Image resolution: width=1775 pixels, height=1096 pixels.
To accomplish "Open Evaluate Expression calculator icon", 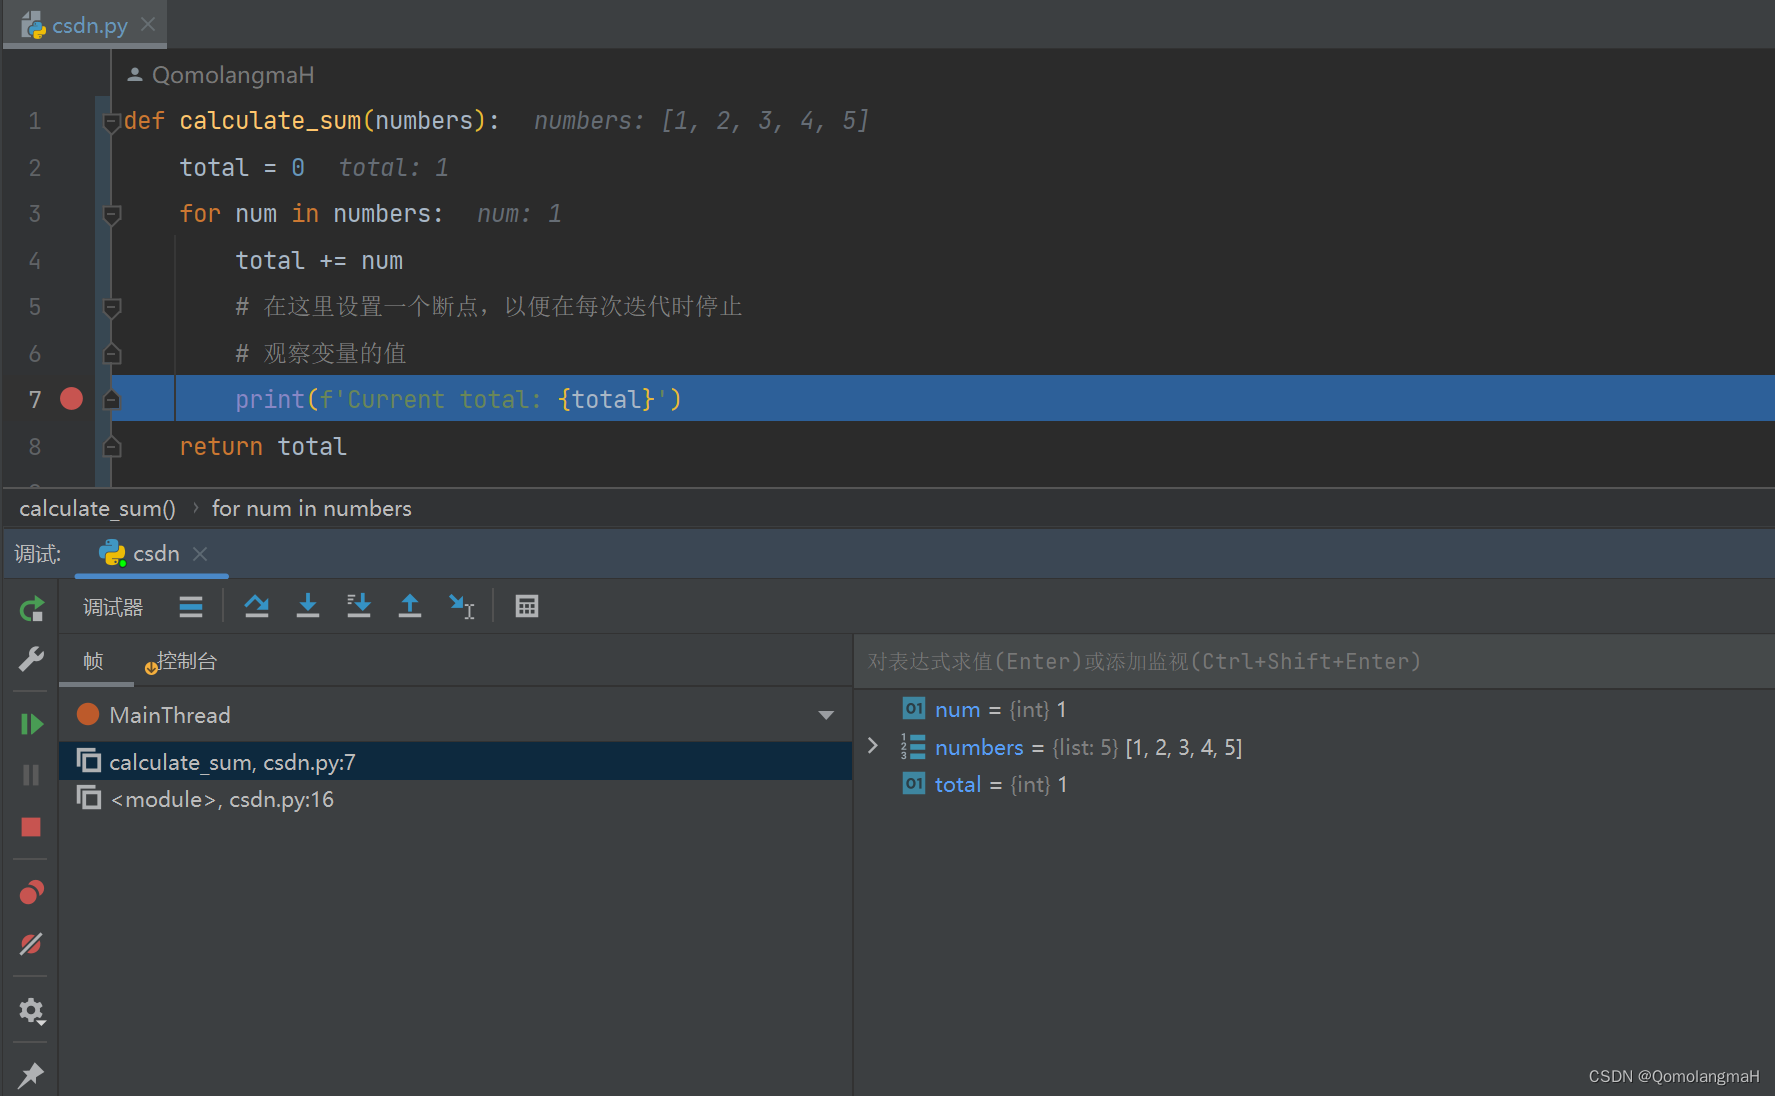I will click(527, 606).
